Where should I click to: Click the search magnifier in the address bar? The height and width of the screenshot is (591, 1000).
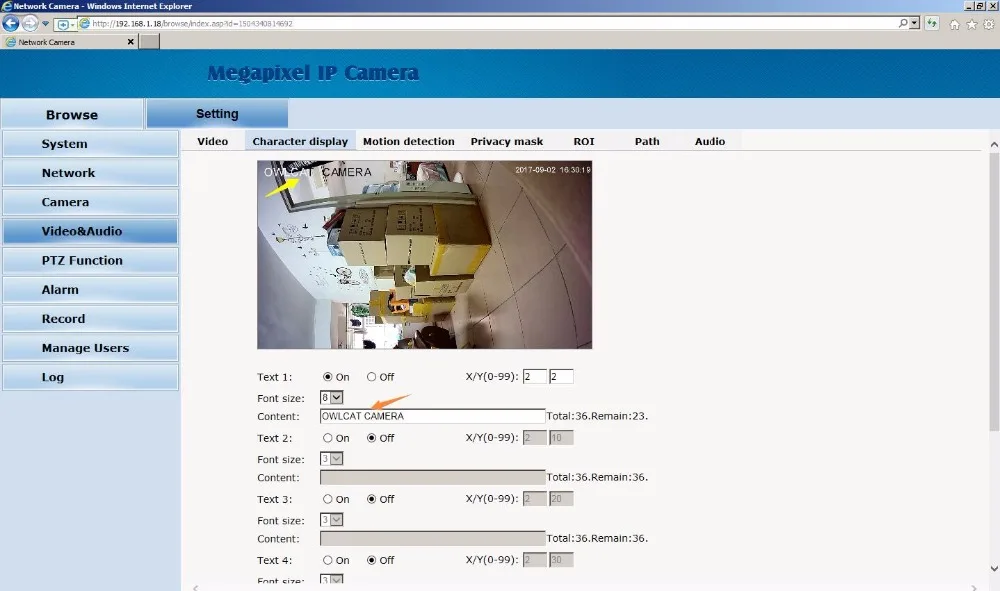(x=903, y=24)
